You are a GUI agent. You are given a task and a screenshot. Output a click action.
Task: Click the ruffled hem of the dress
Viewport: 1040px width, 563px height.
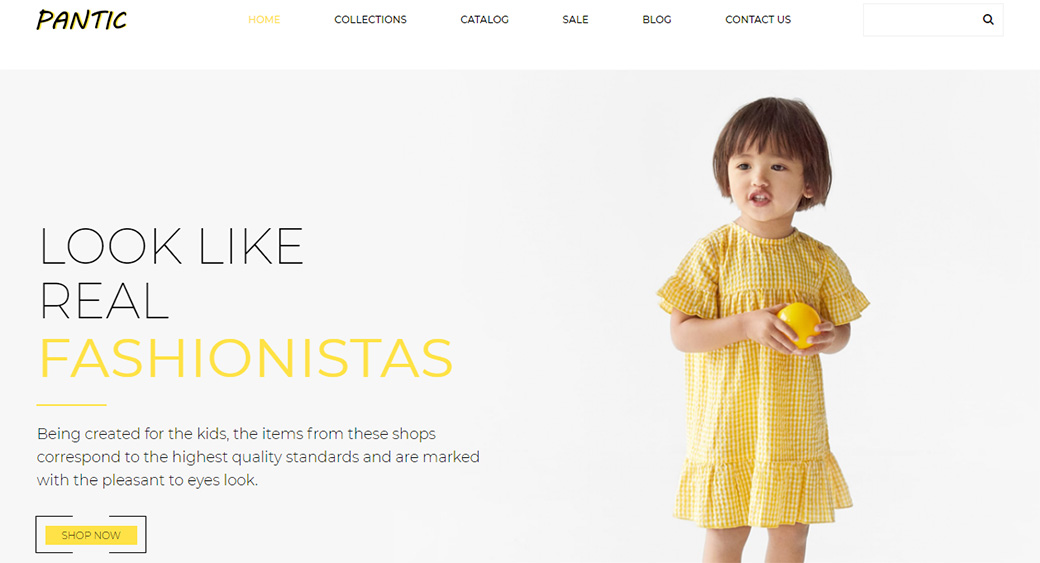point(763,491)
